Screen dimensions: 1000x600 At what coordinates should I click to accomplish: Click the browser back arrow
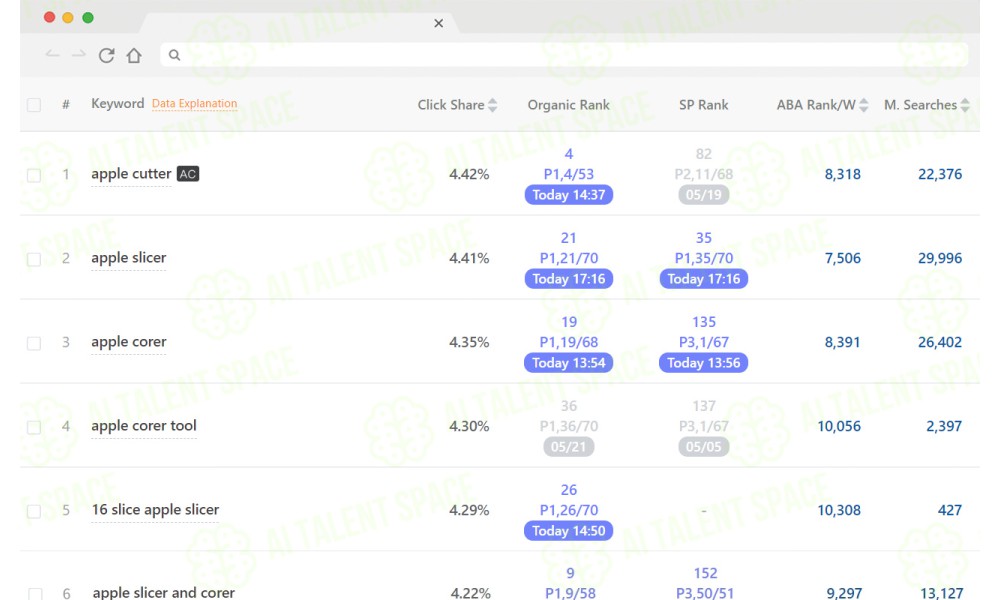pos(52,55)
